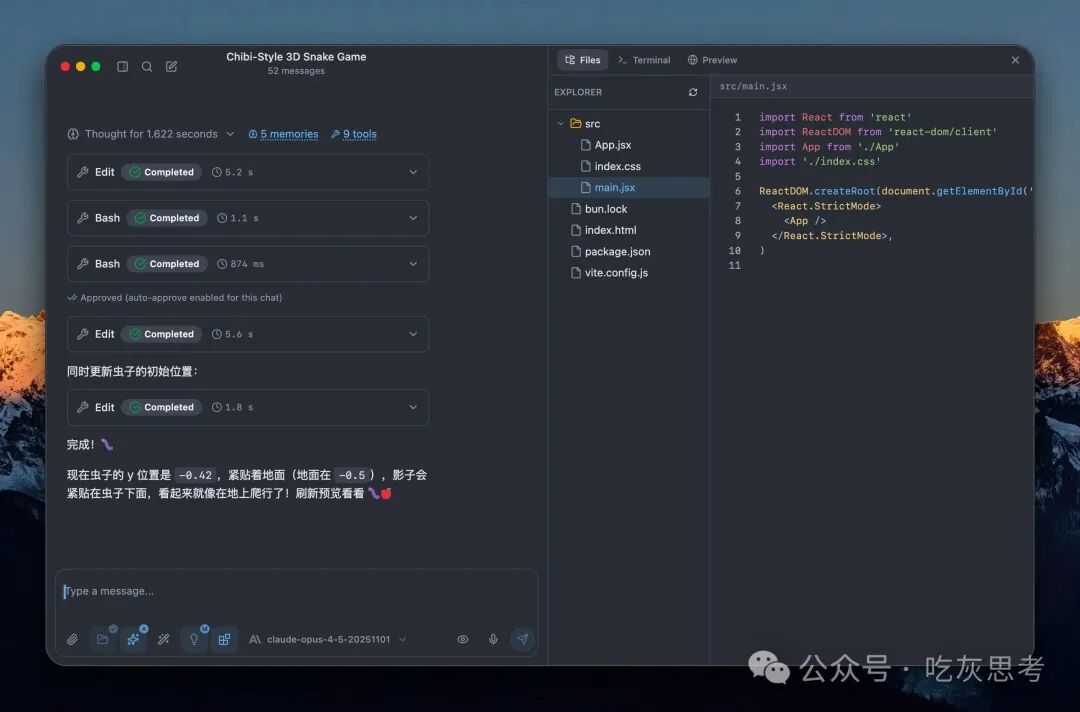Click the "52 messages" count text
Screen dimensions: 1080x712
[x=296, y=71]
